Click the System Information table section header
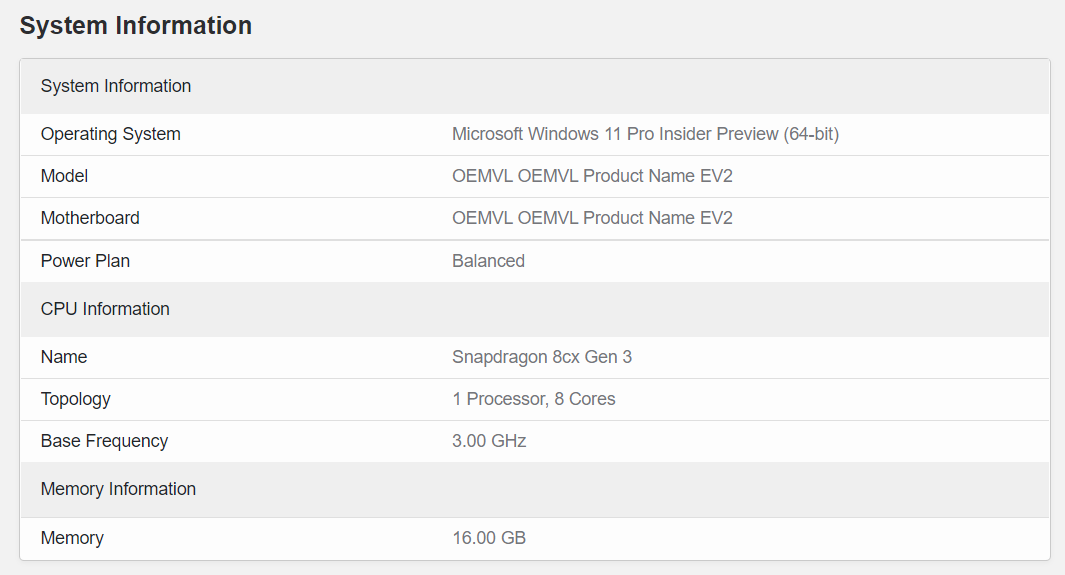The height and width of the screenshot is (575, 1065). (x=116, y=86)
